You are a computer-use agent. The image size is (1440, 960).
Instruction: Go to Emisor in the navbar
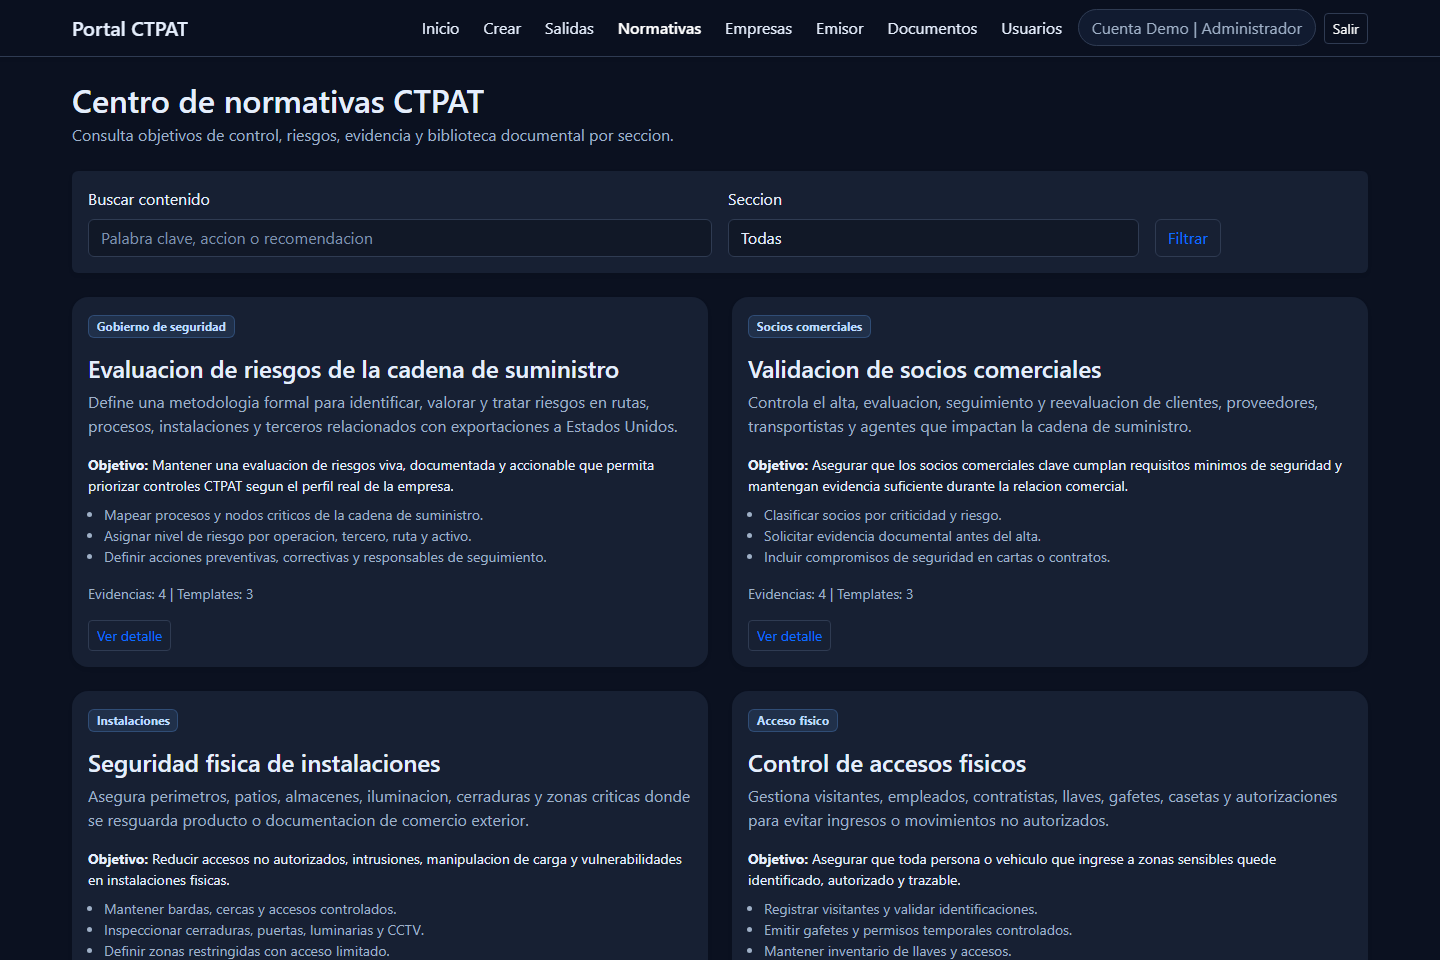coord(839,28)
